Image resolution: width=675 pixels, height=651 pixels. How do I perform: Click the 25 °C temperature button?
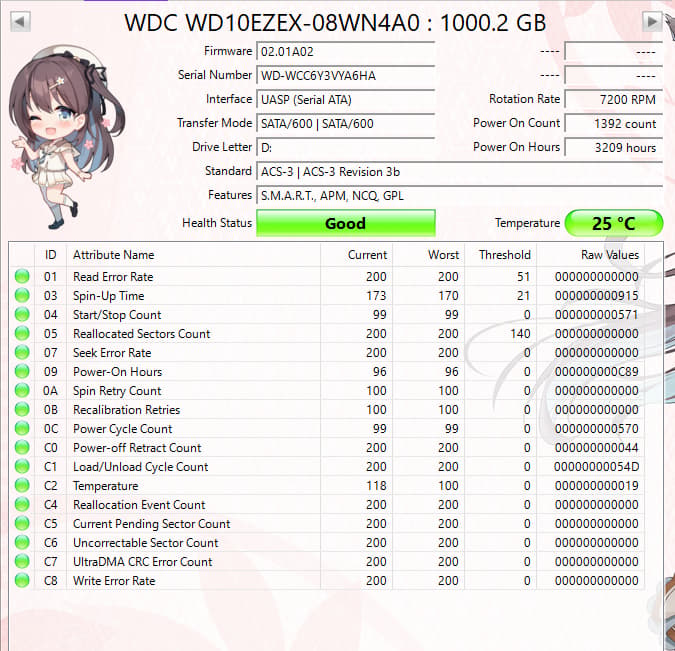(613, 223)
